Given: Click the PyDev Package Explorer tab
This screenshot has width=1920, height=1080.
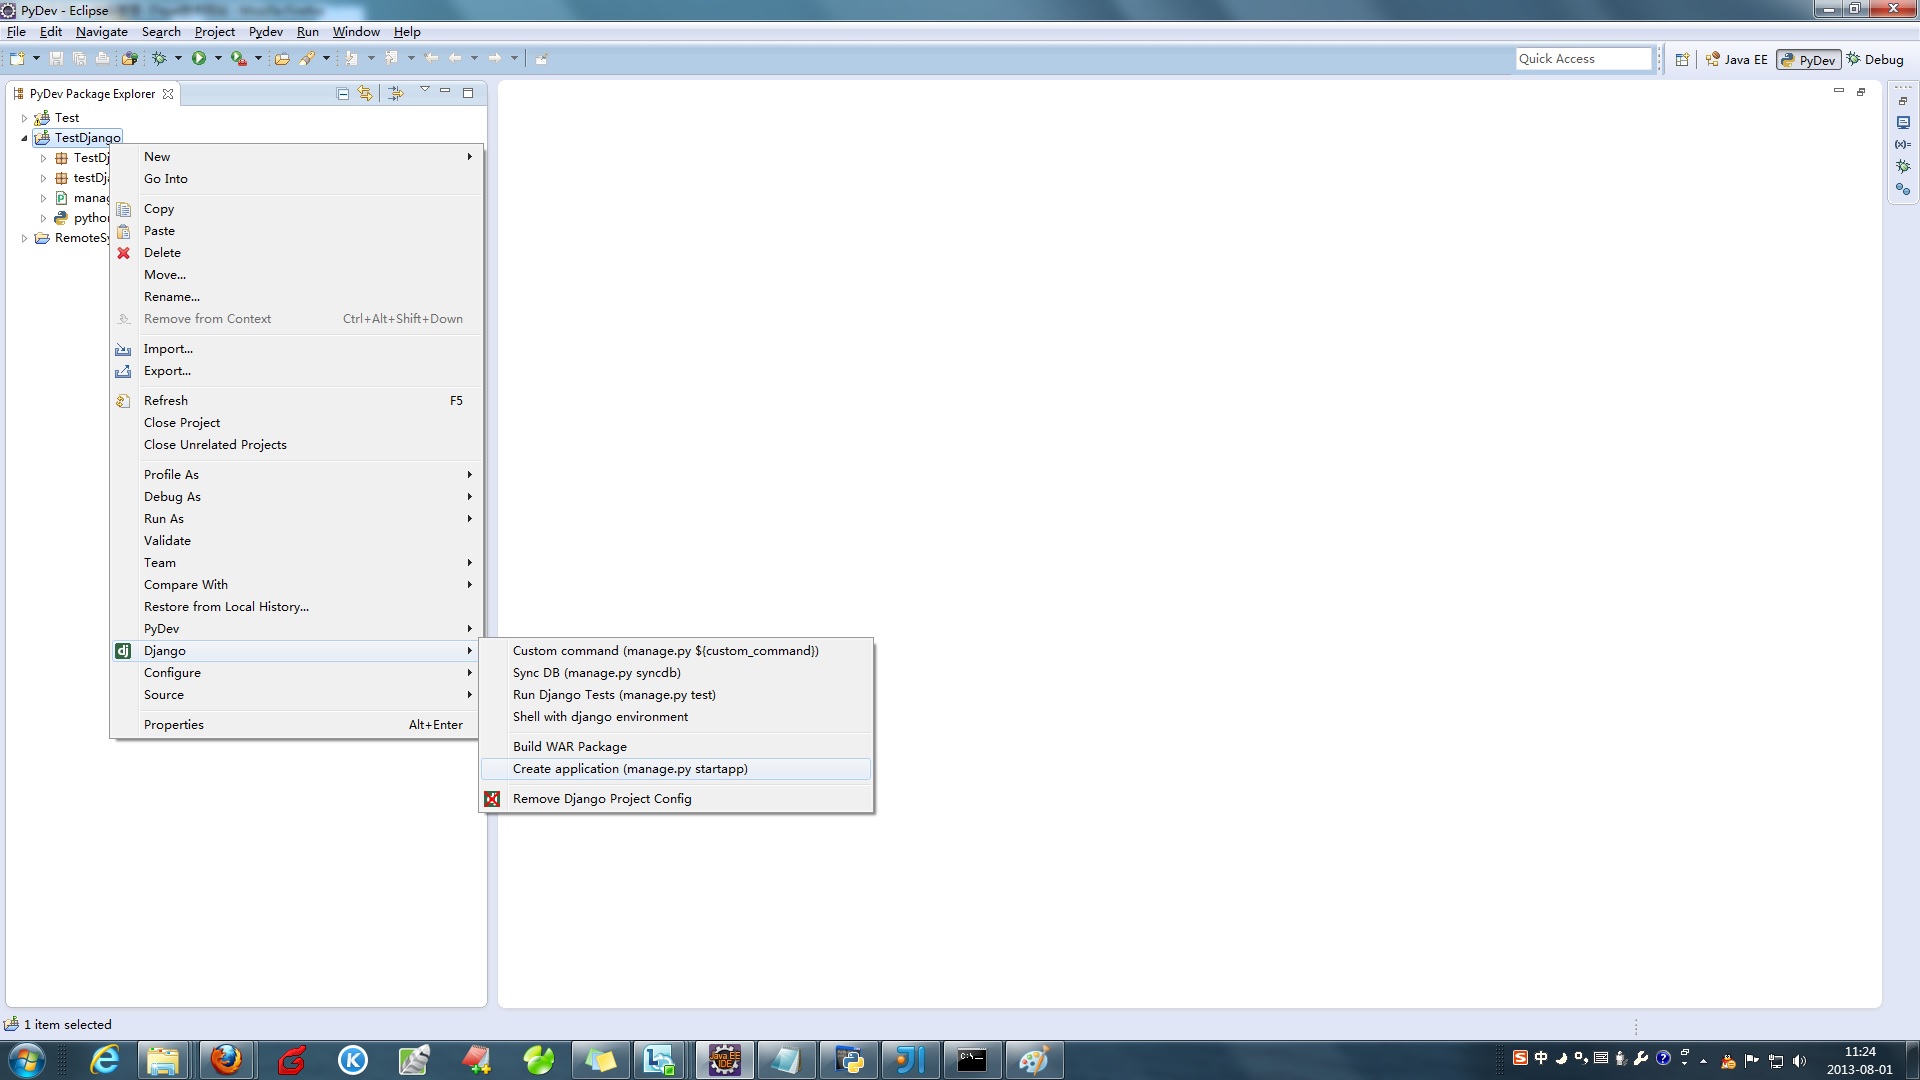Looking at the screenshot, I should [93, 94].
